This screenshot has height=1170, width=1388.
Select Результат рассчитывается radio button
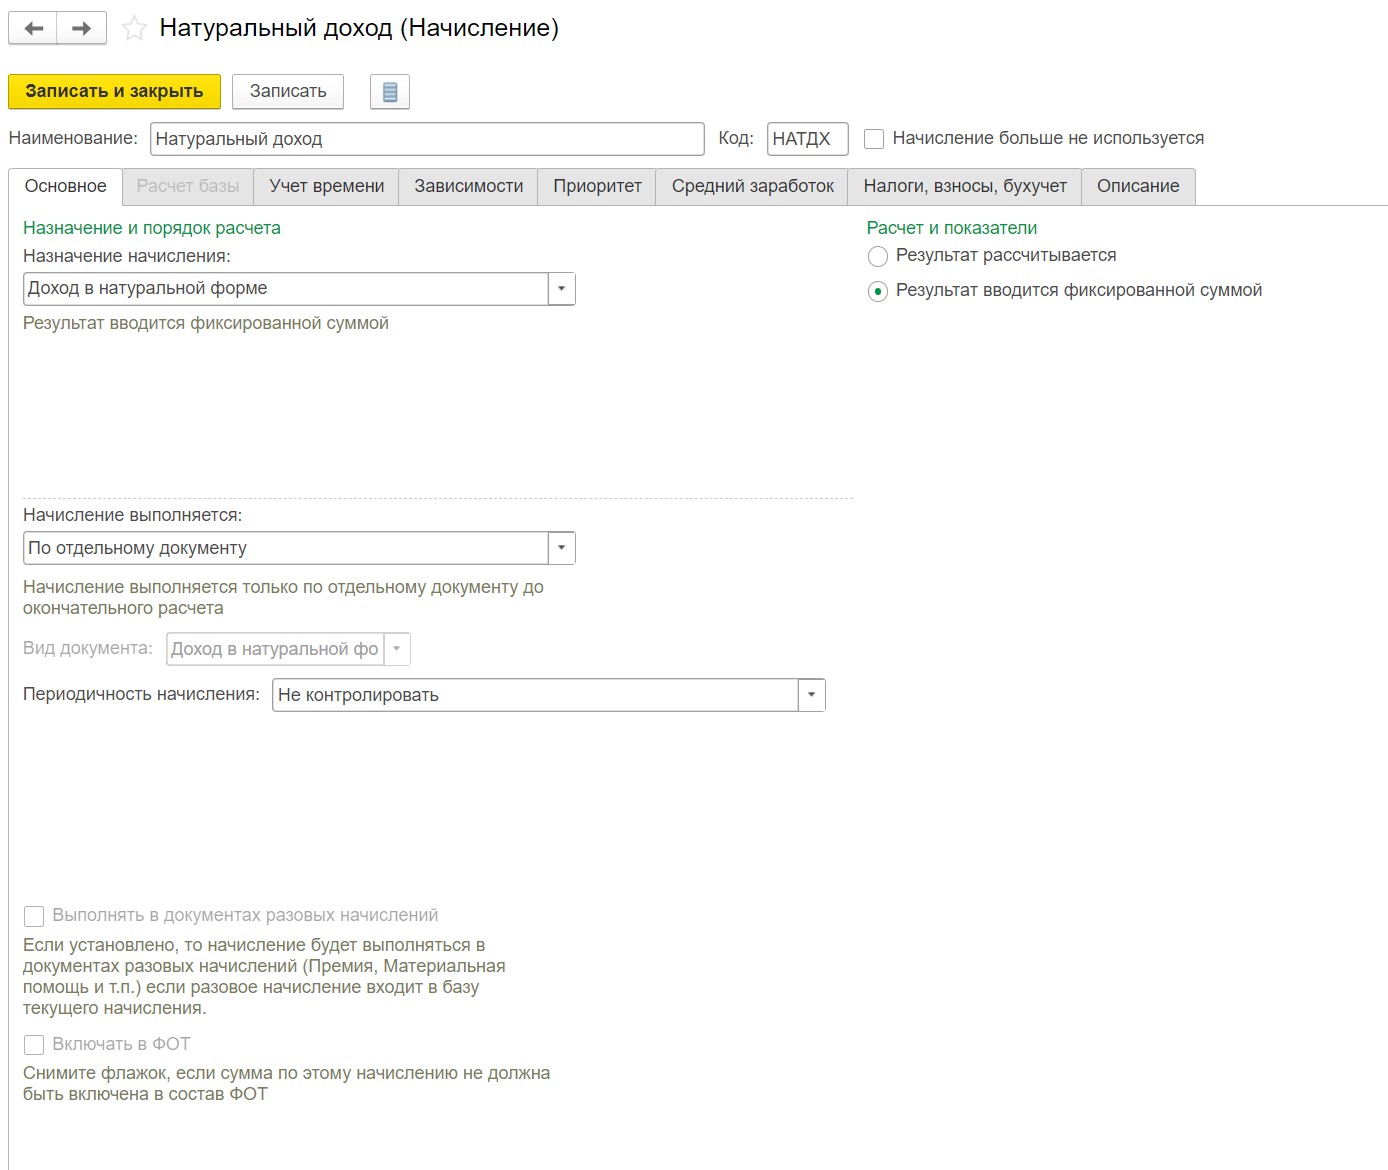[878, 256]
